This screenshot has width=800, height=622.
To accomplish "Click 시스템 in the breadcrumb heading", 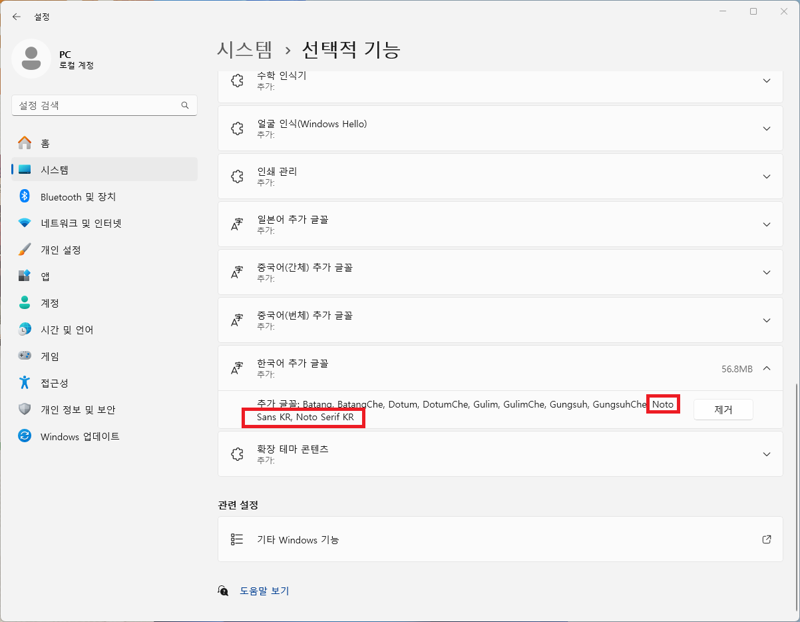I will [244, 50].
